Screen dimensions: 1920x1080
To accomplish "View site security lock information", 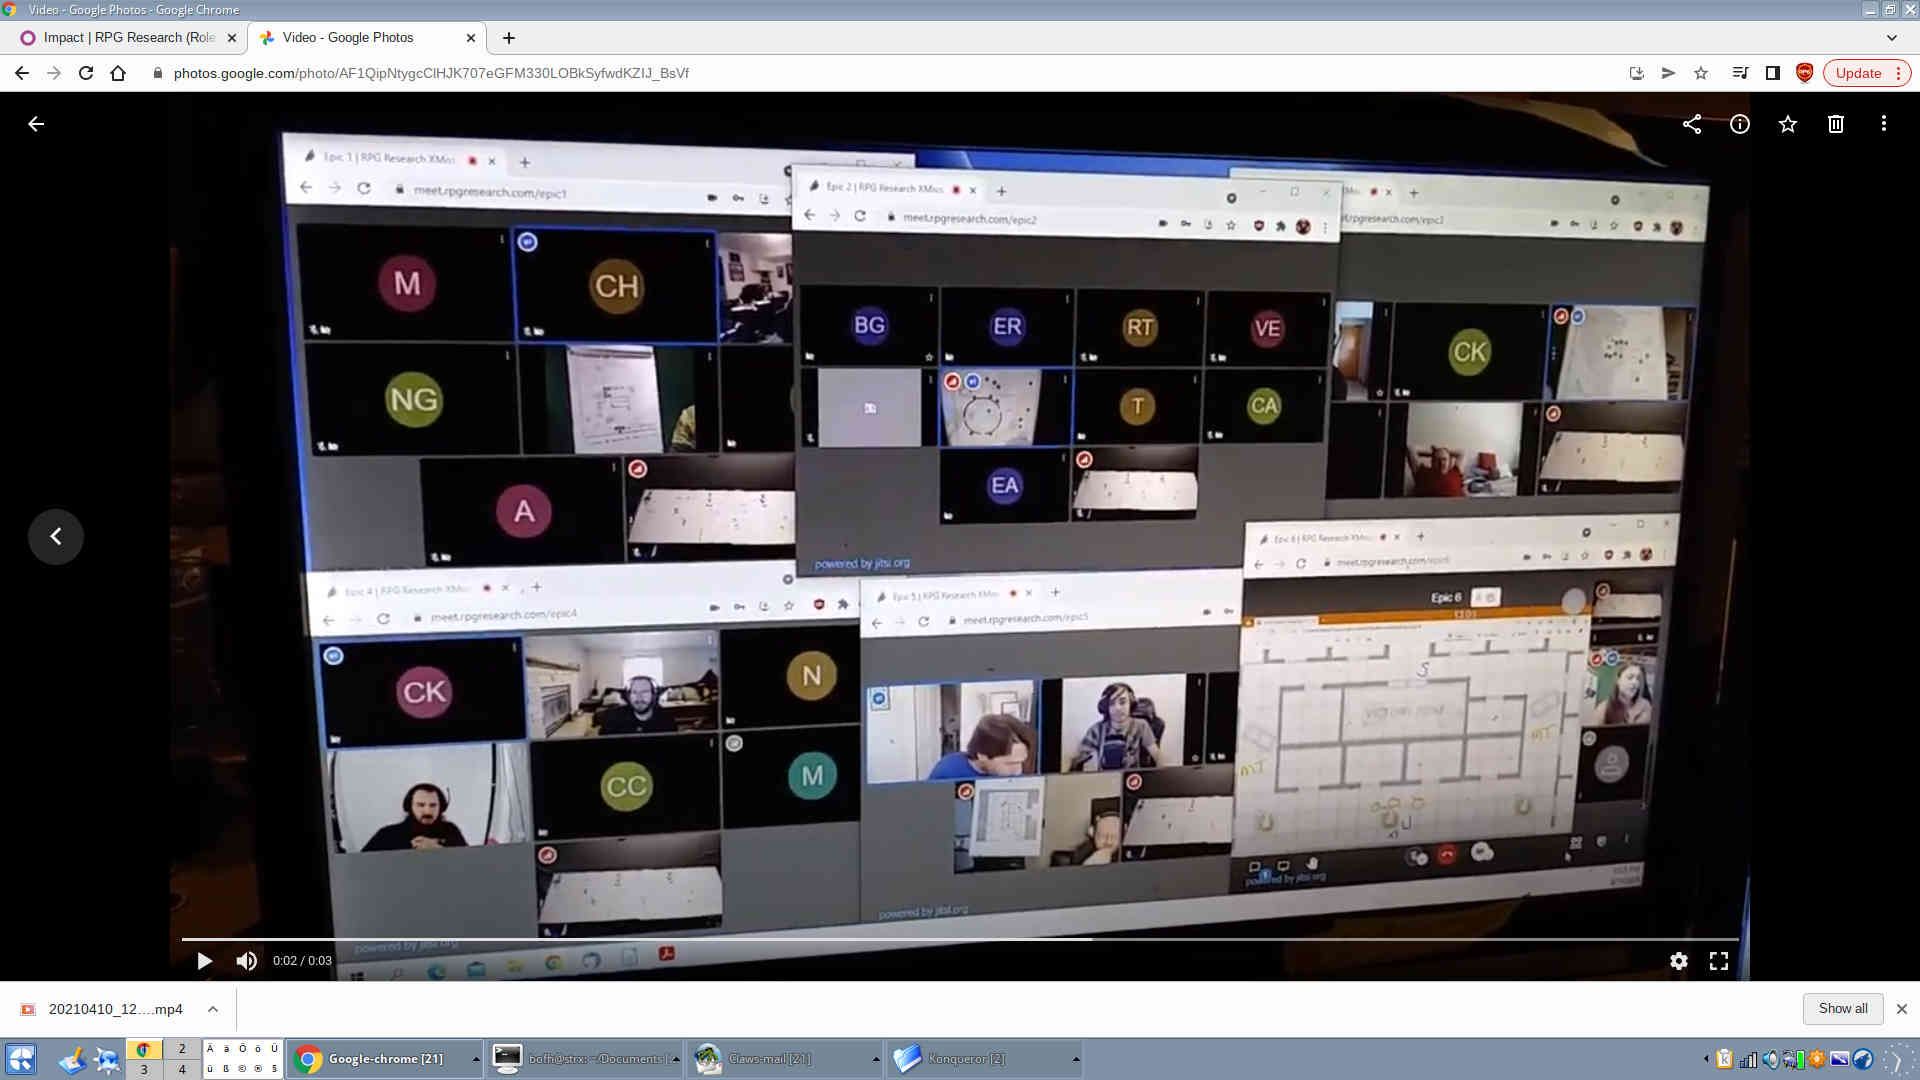I will (157, 73).
